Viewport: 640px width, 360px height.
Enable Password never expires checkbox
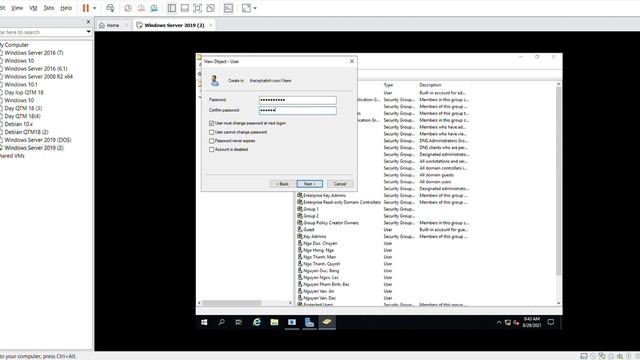pos(211,141)
